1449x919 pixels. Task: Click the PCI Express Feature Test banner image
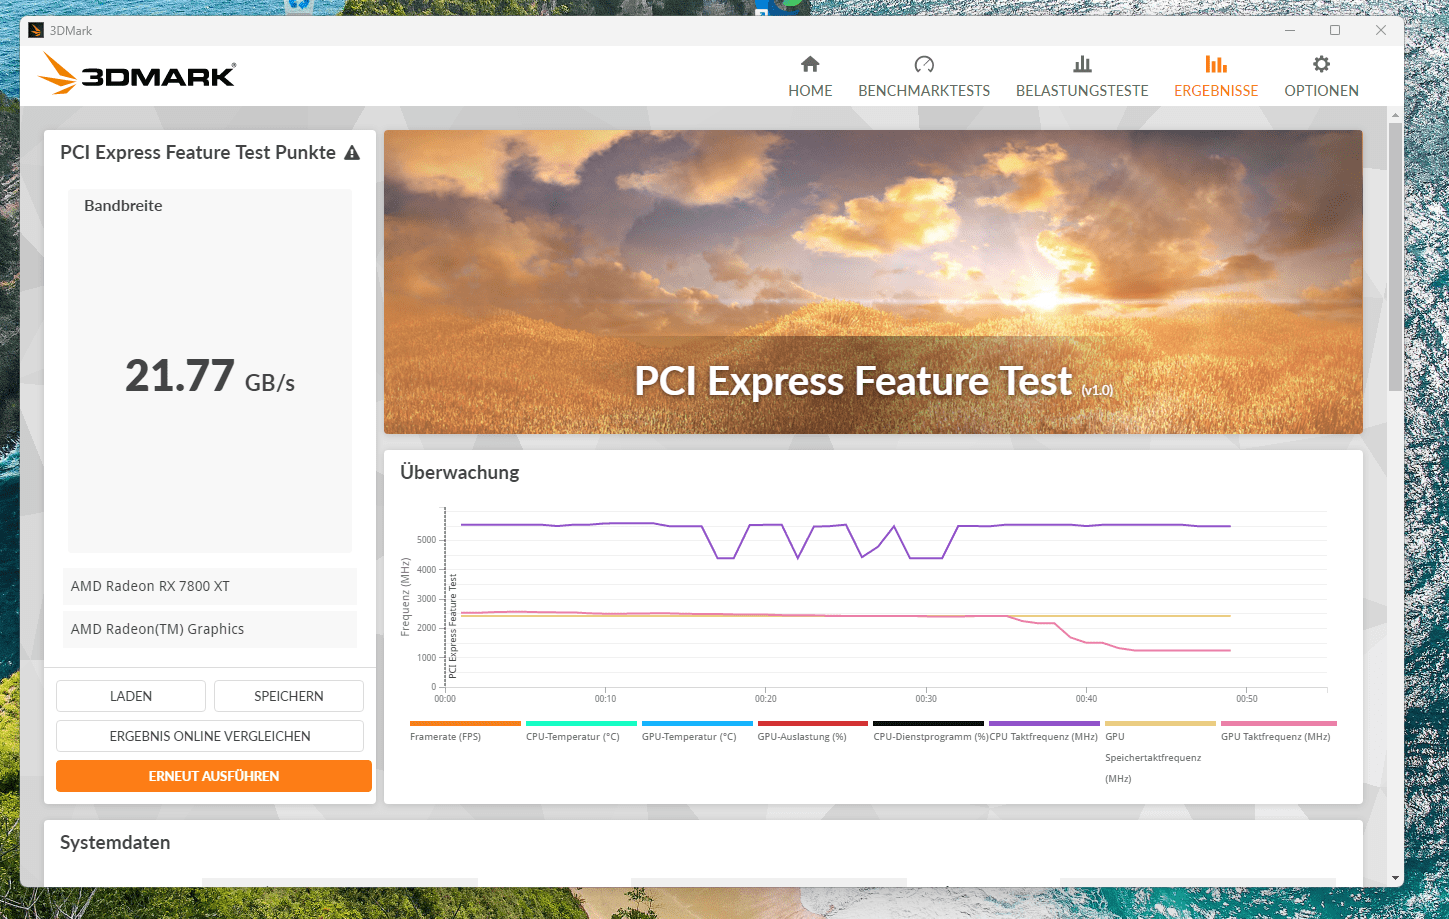[x=873, y=282]
